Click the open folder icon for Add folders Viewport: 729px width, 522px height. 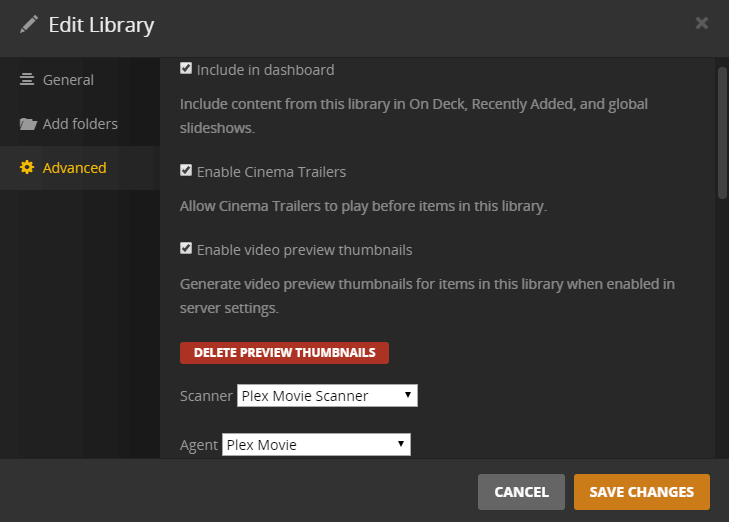coord(27,124)
